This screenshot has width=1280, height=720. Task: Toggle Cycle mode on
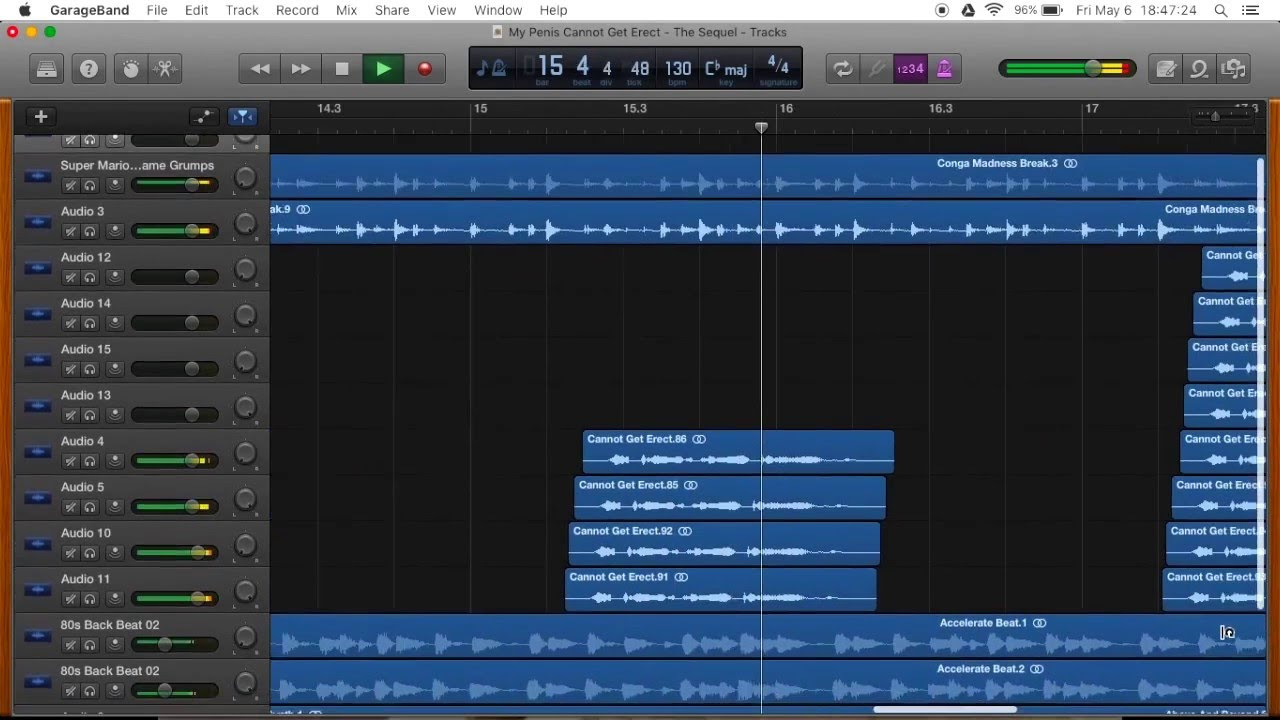coord(842,69)
